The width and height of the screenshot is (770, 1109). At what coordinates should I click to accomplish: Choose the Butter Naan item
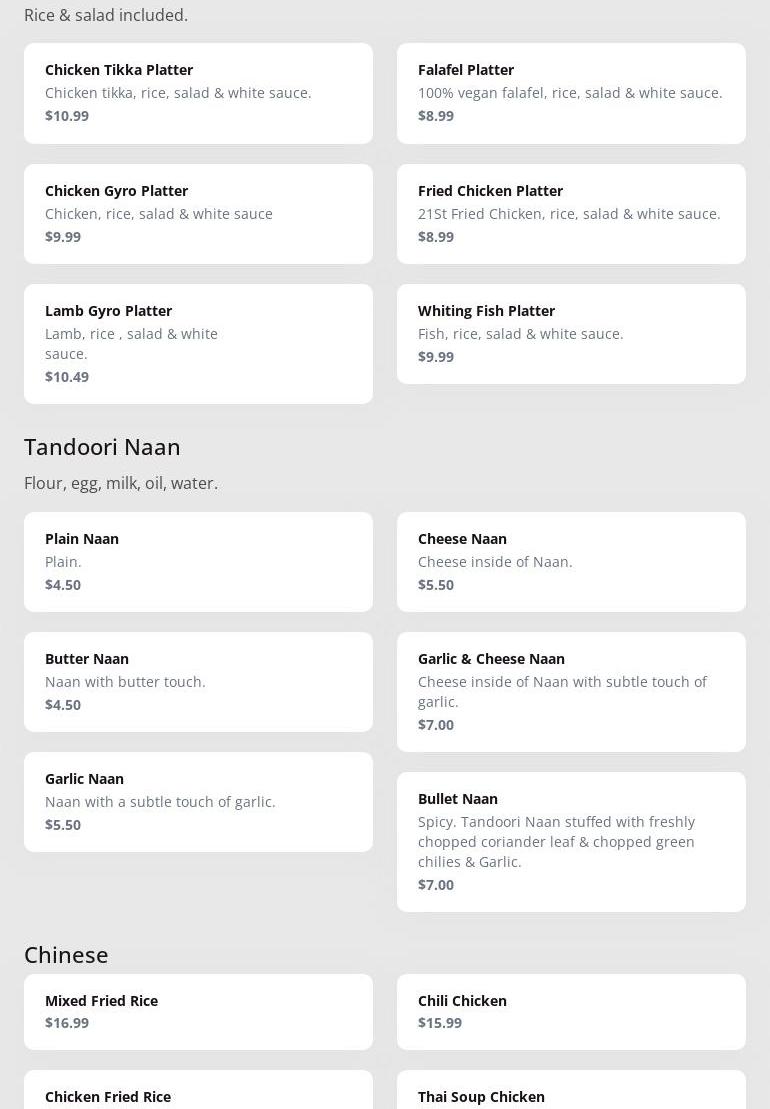(x=198, y=681)
